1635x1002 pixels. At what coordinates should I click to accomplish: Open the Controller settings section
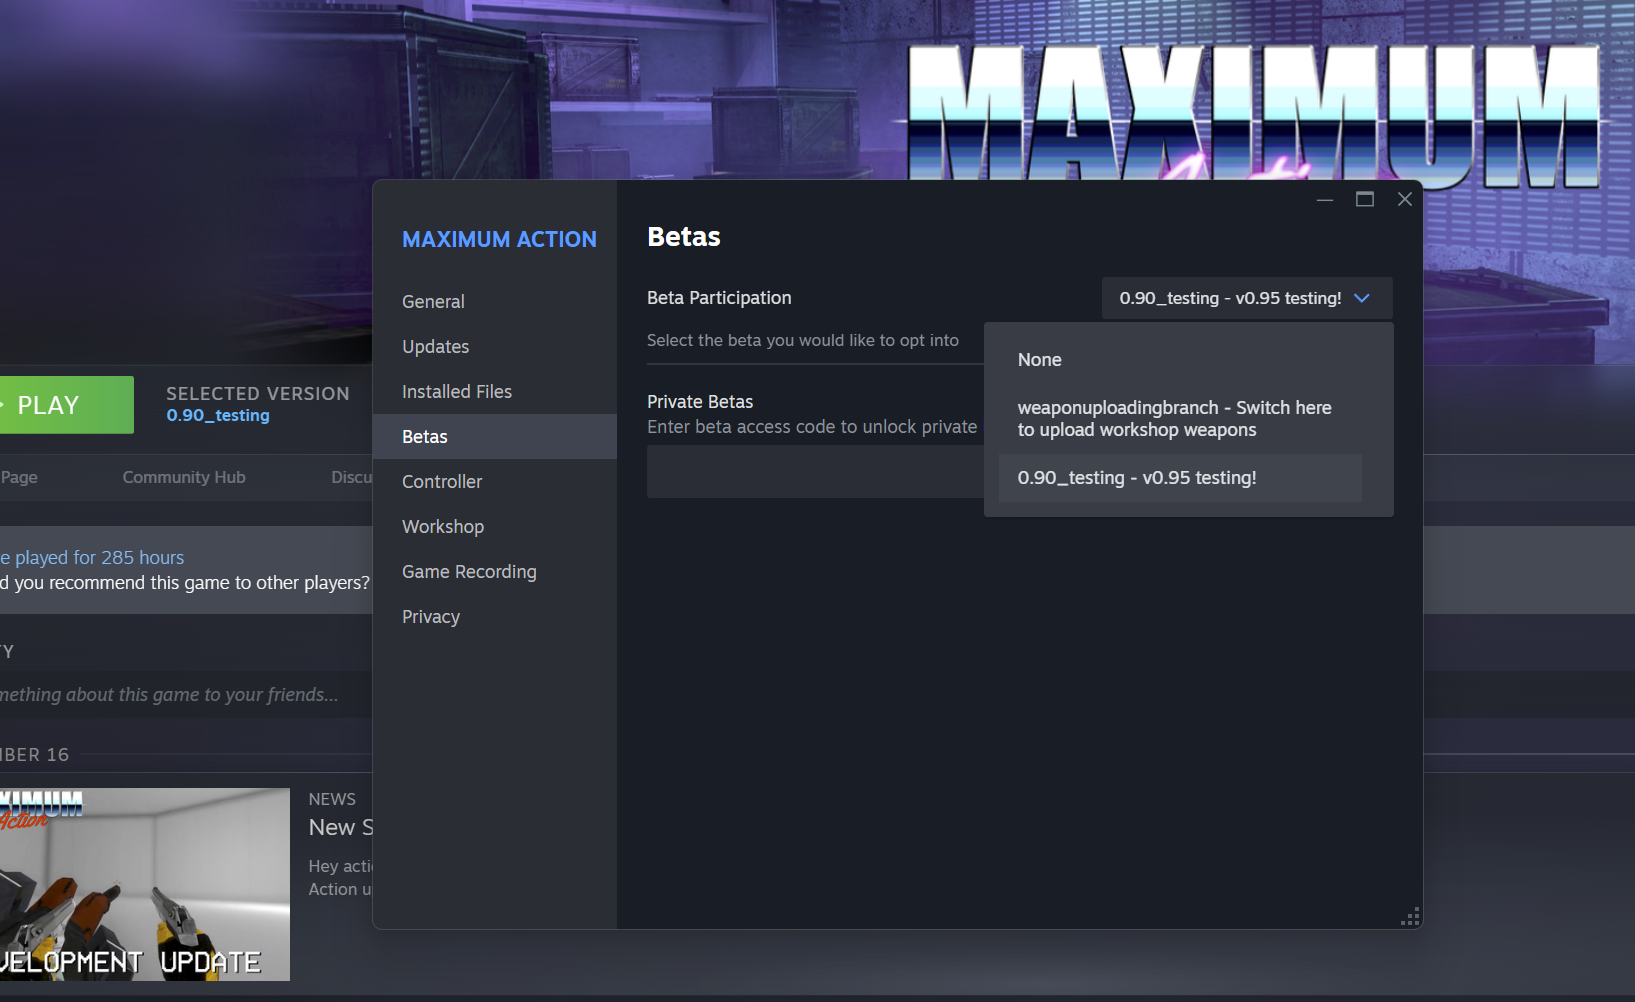(495, 482)
